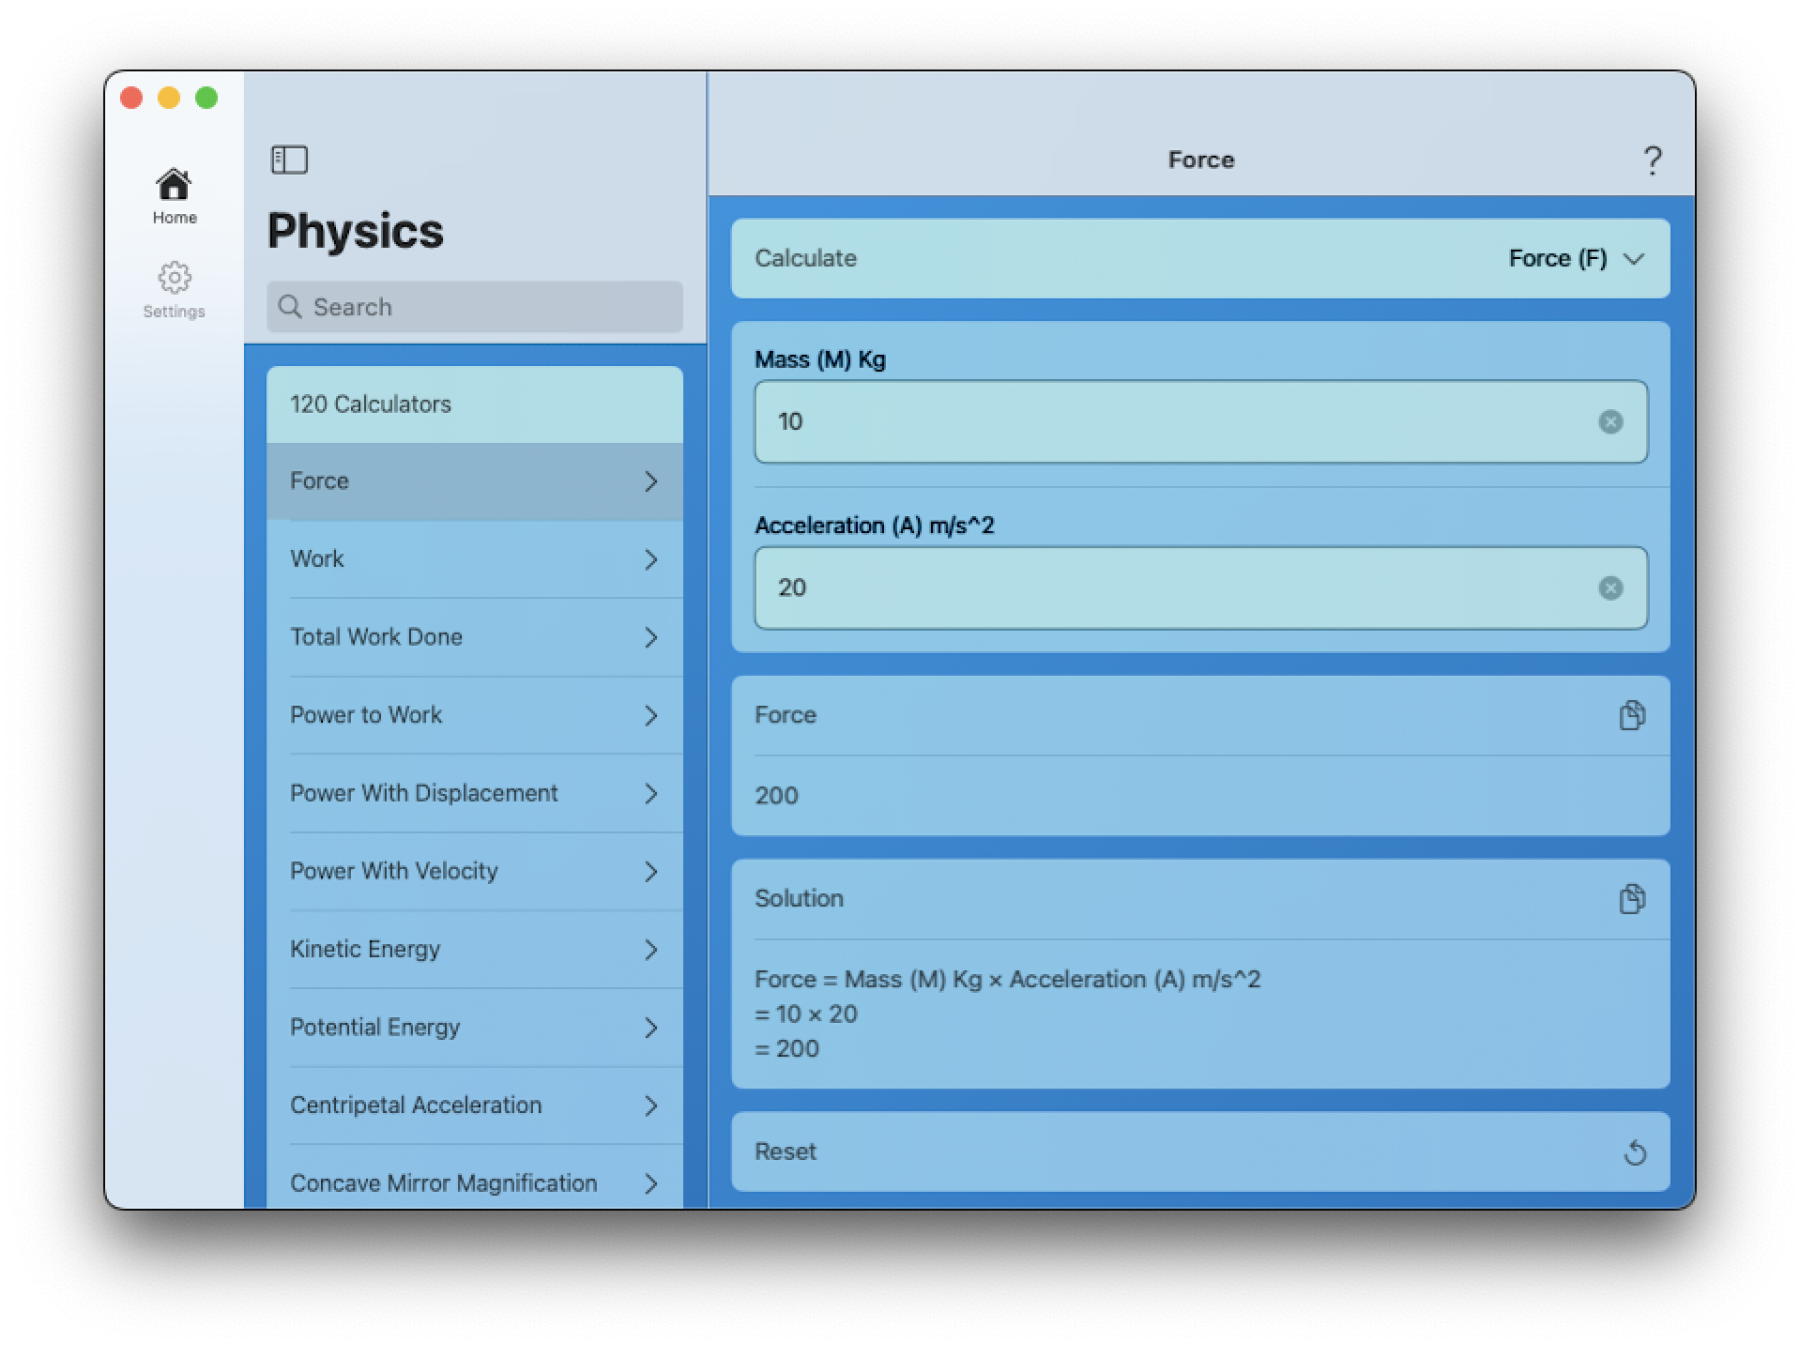Viewport: 1800px width, 1348px height.
Task: Click the green zoom traffic-light button
Action: tap(206, 97)
